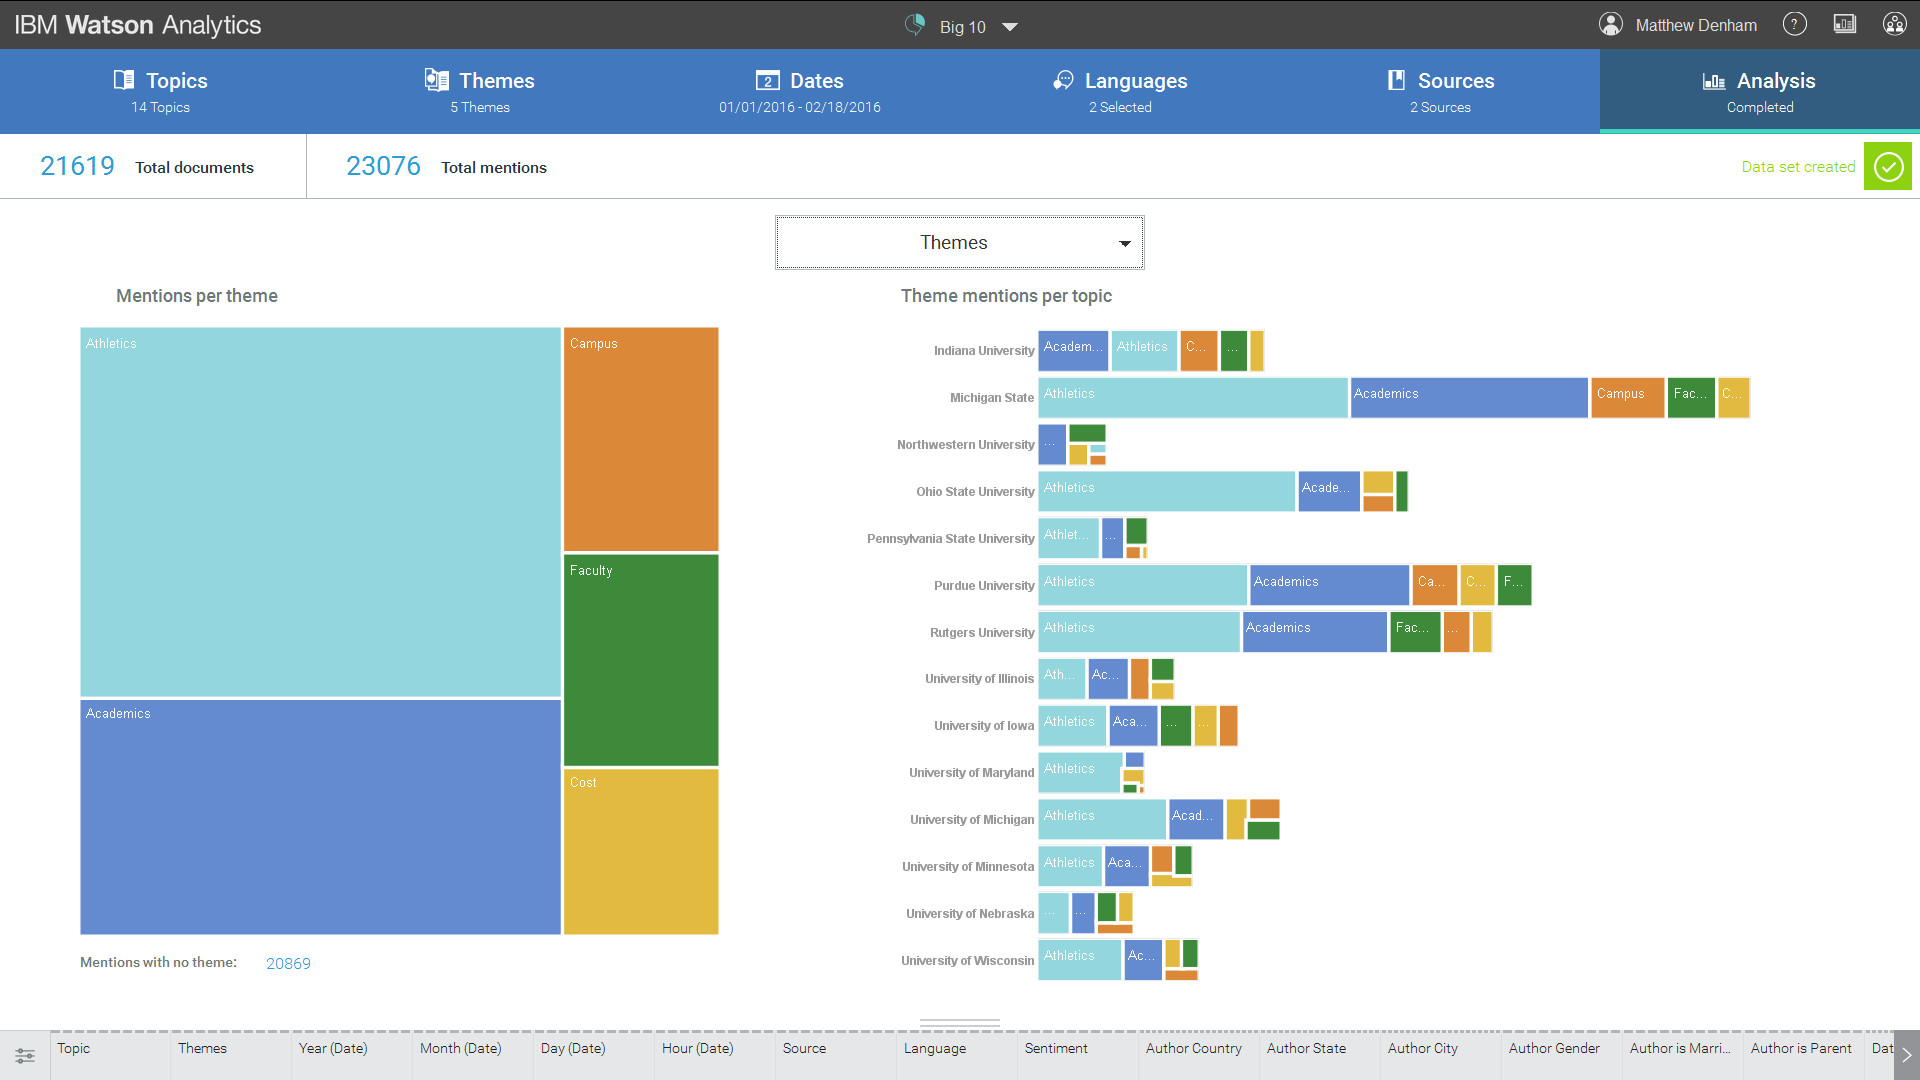1920x1080 pixels.
Task: Open the Dates tab
Action: (800, 91)
